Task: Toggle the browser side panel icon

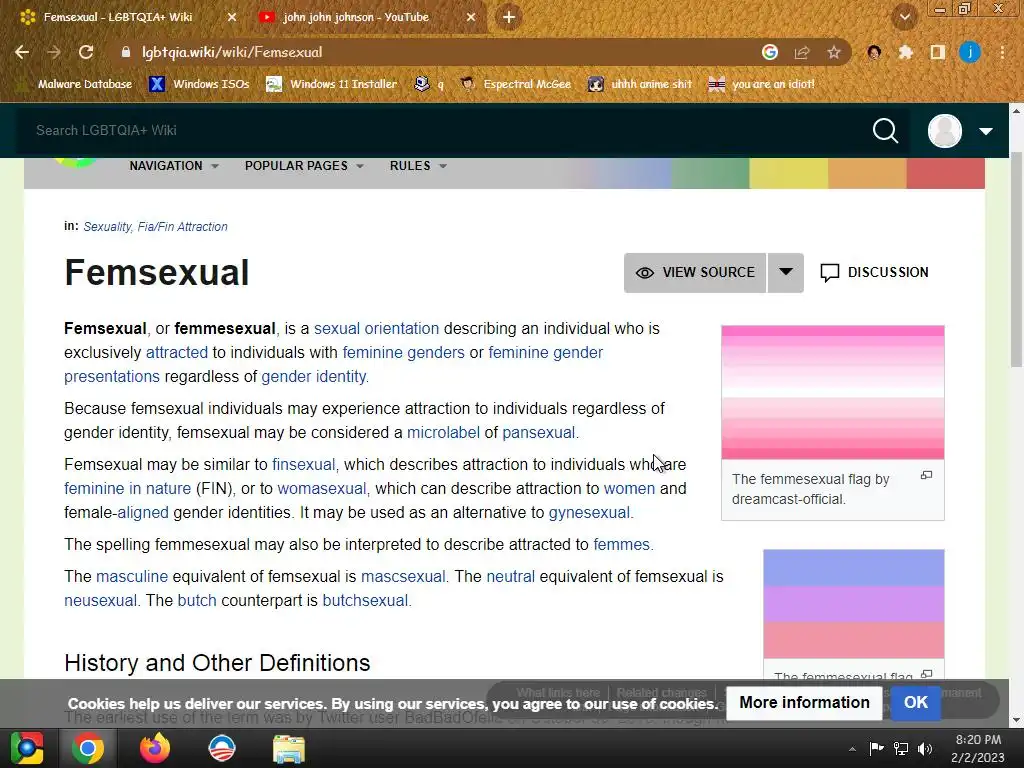Action: 938,52
